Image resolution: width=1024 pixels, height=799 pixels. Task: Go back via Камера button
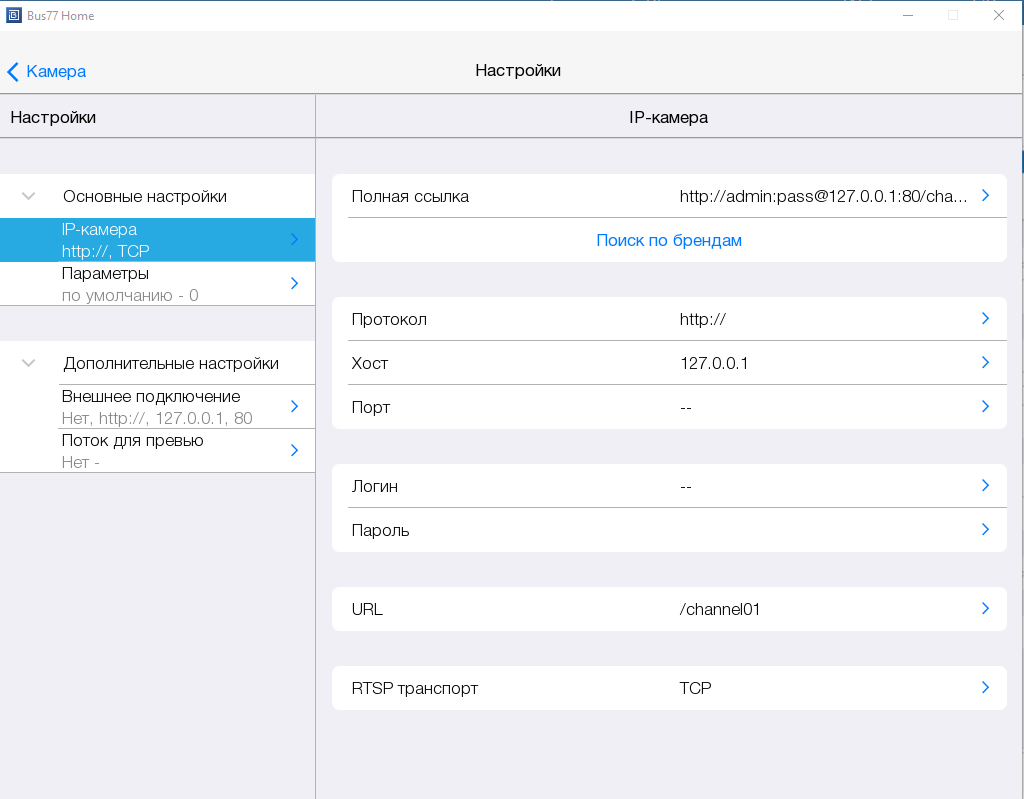[x=55, y=71]
